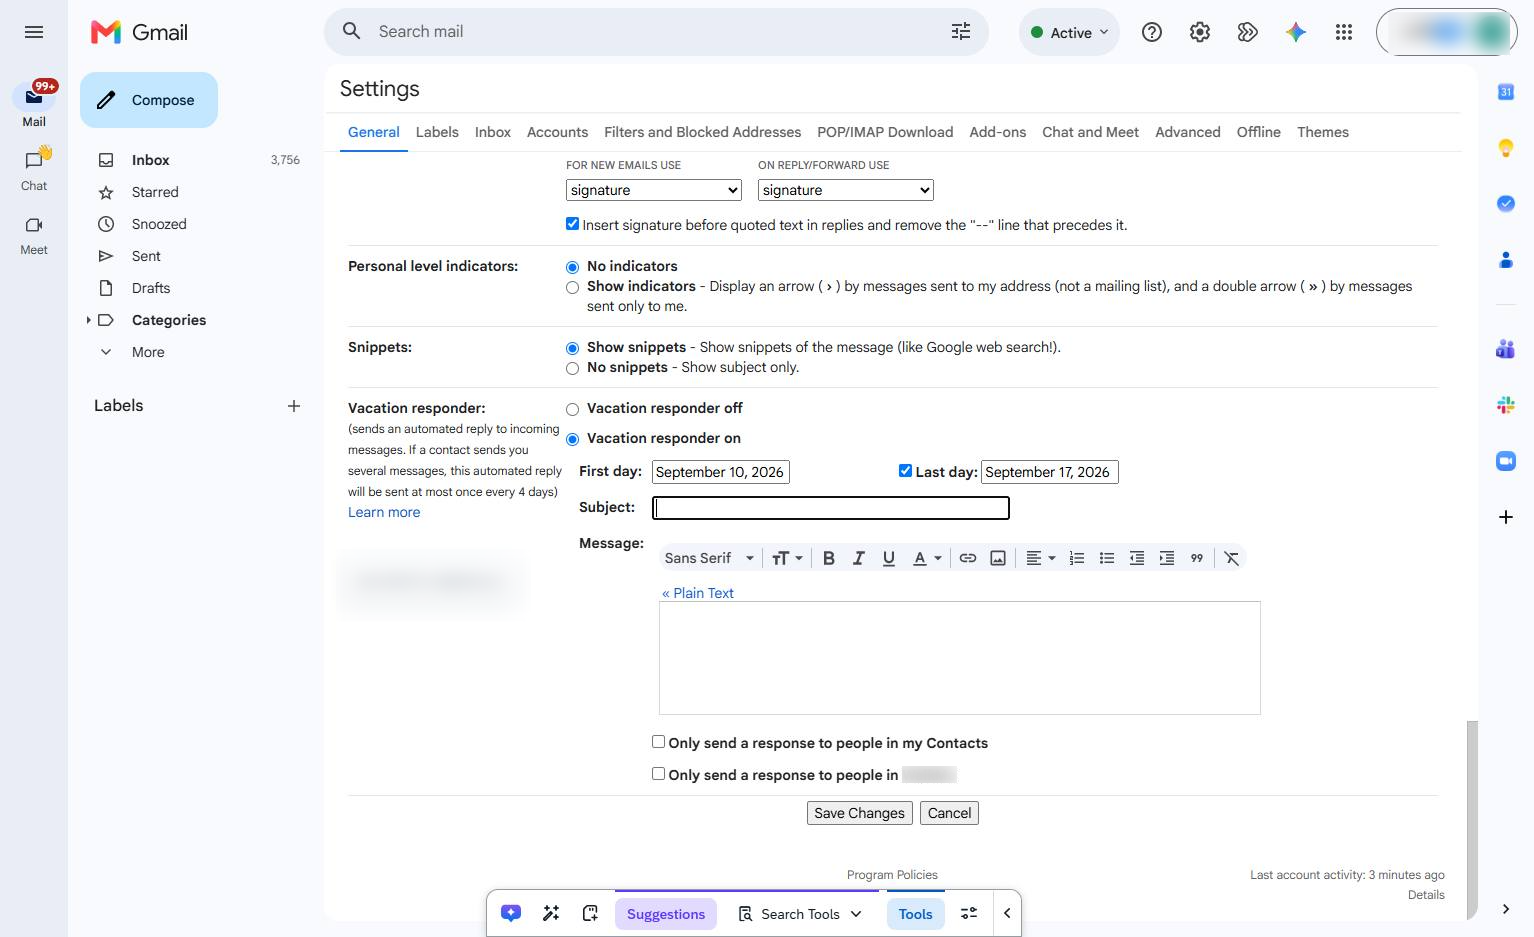Check only respond to my Contacts
This screenshot has height=937, width=1534.
click(x=658, y=742)
